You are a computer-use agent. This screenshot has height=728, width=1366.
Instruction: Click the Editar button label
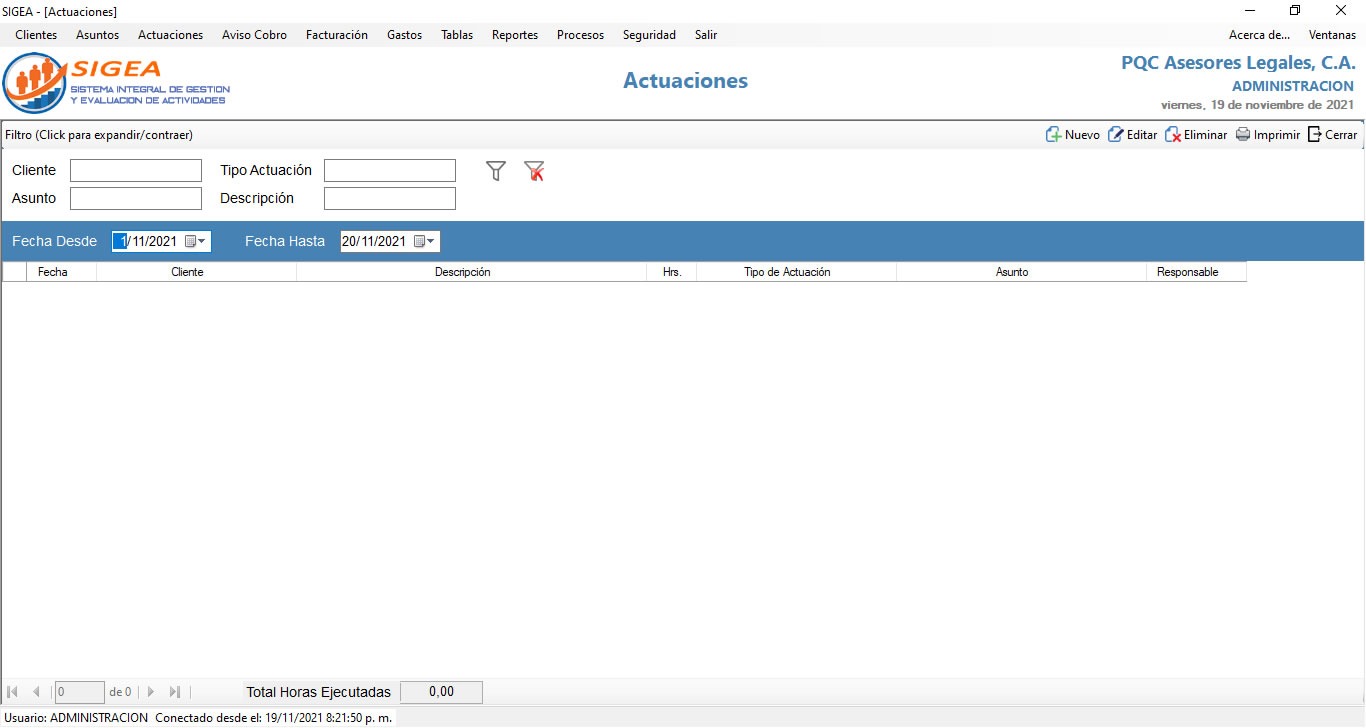point(1142,135)
